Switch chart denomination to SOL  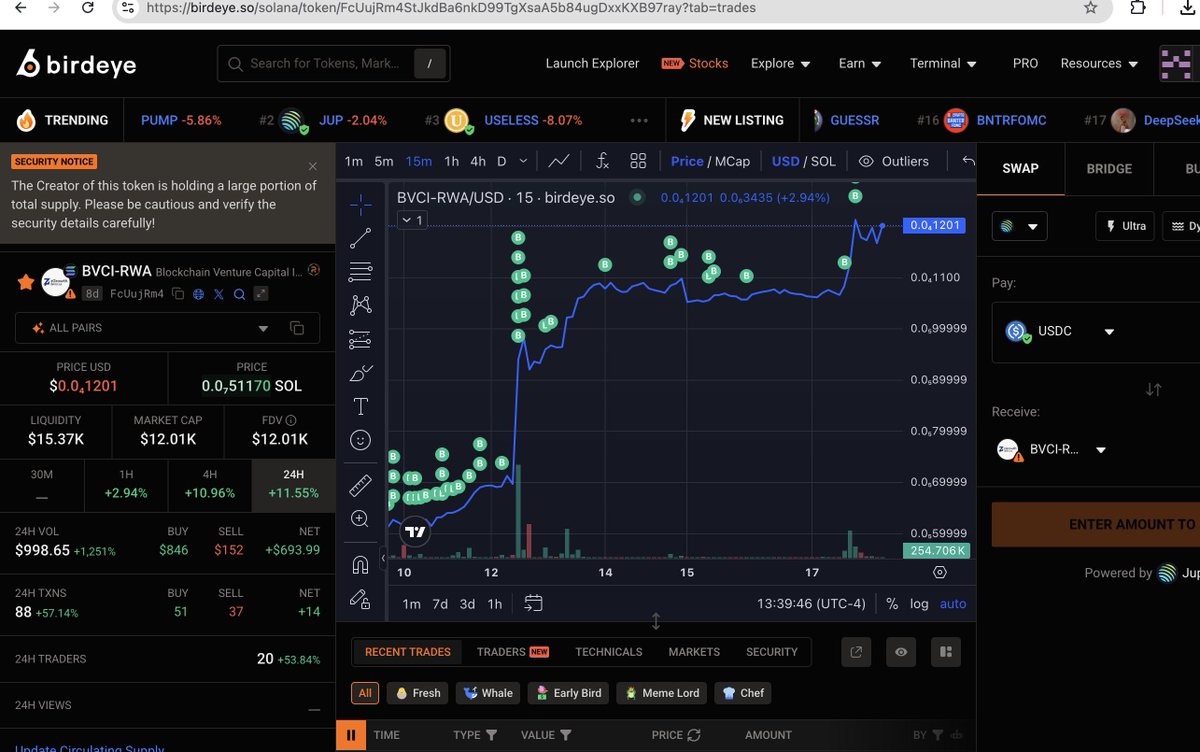tap(823, 161)
